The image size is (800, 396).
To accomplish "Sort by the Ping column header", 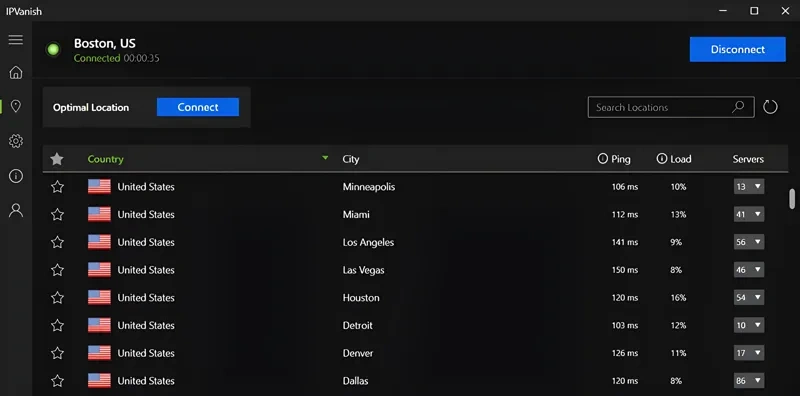I will 620,159.
